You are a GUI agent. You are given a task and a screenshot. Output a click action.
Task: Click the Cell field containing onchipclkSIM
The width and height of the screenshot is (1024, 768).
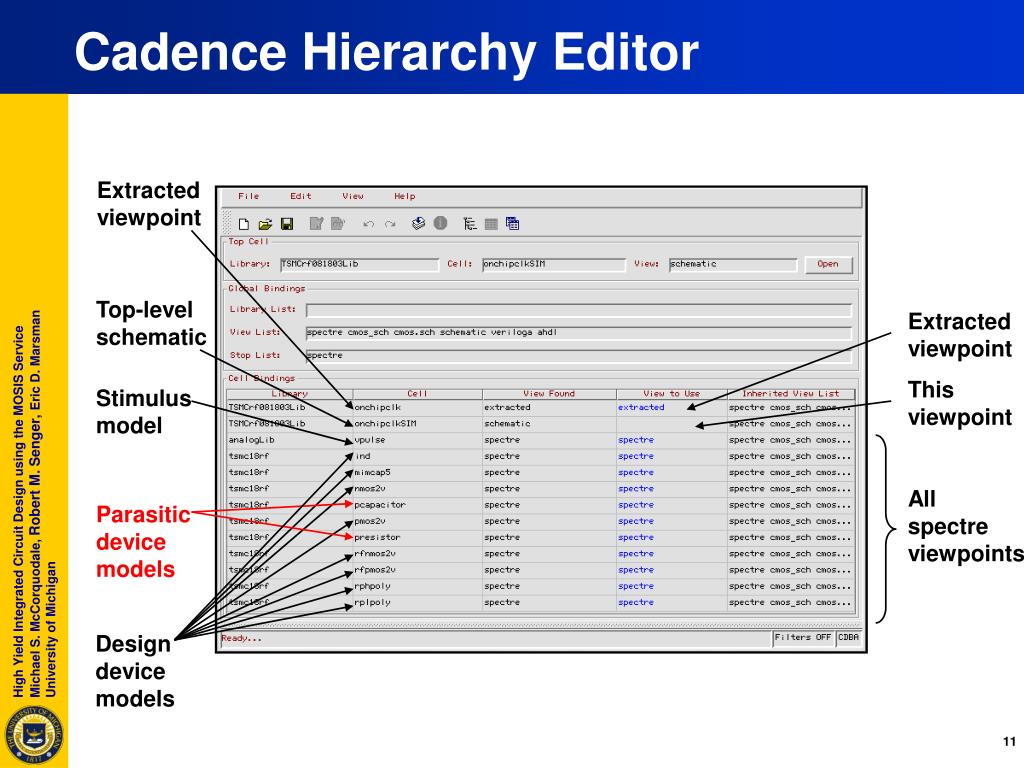pos(553,264)
